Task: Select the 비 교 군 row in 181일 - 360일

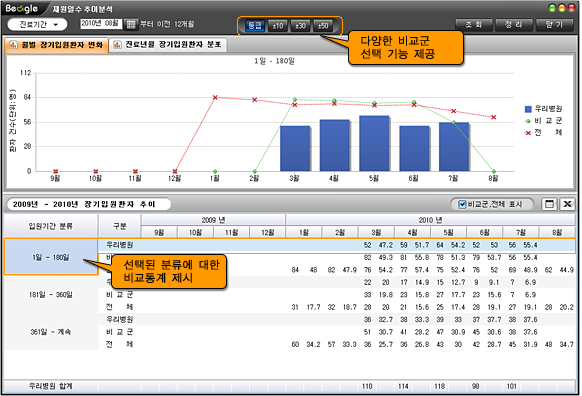Action: coord(337,295)
